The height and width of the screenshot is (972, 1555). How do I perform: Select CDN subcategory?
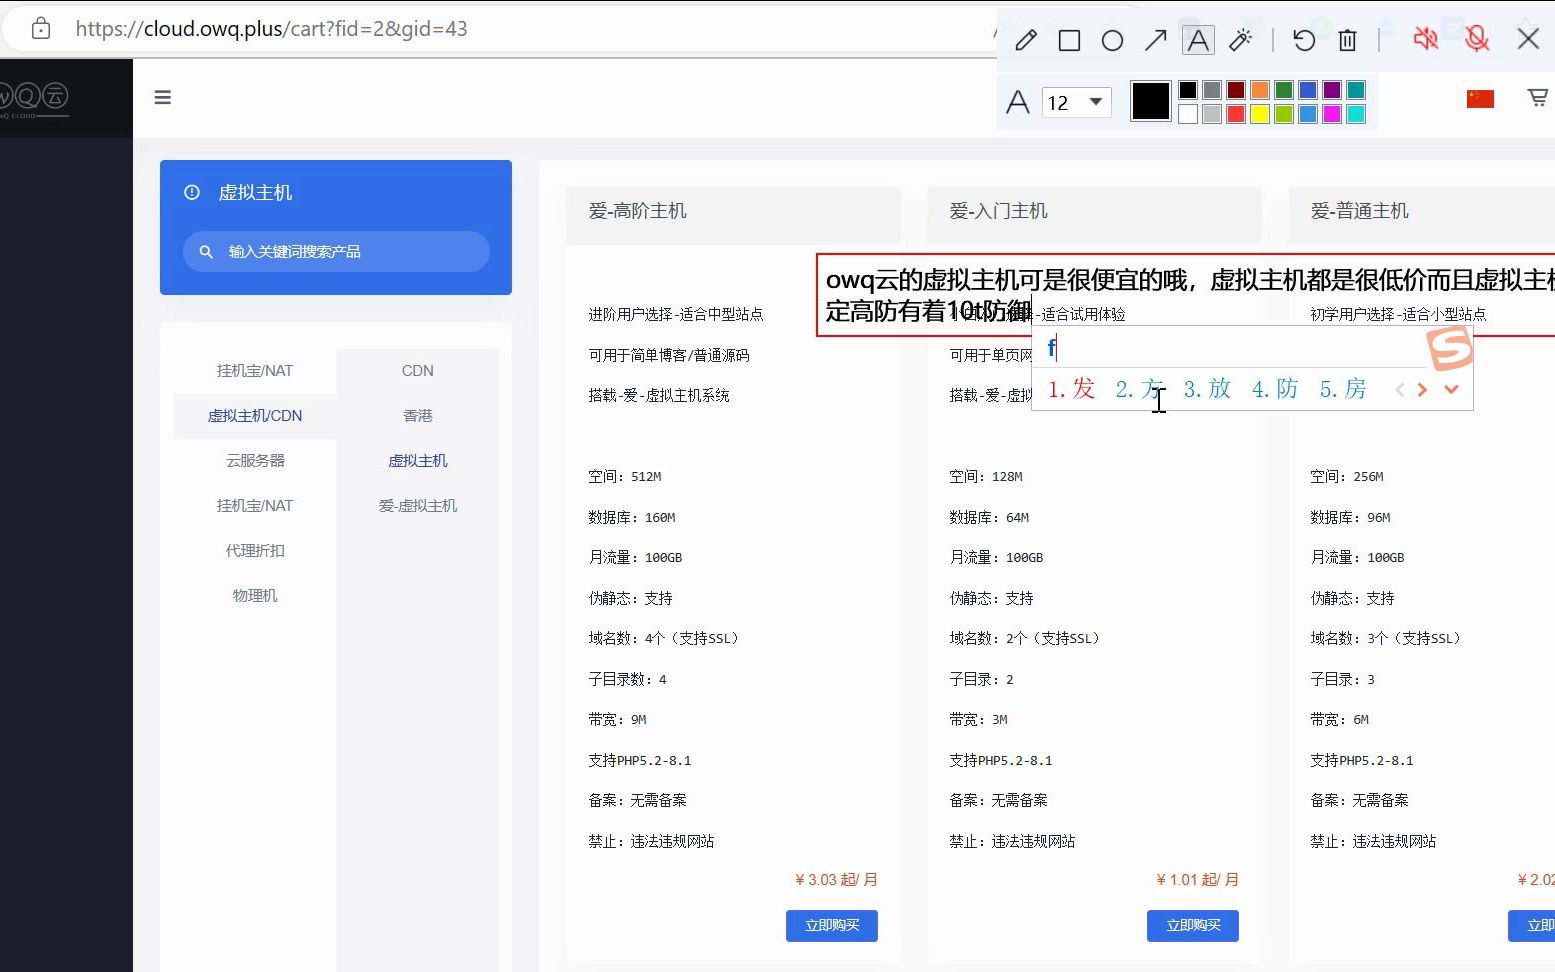click(418, 371)
